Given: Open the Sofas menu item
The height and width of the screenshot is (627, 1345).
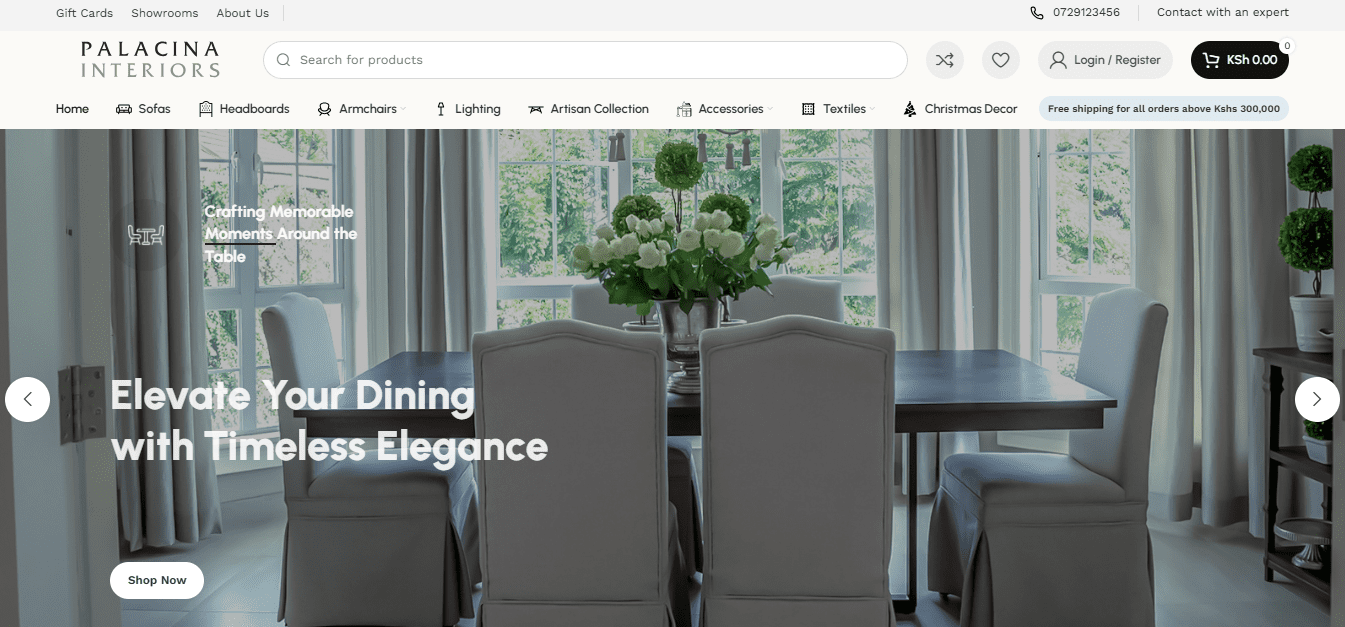Looking at the screenshot, I should coord(143,109).
